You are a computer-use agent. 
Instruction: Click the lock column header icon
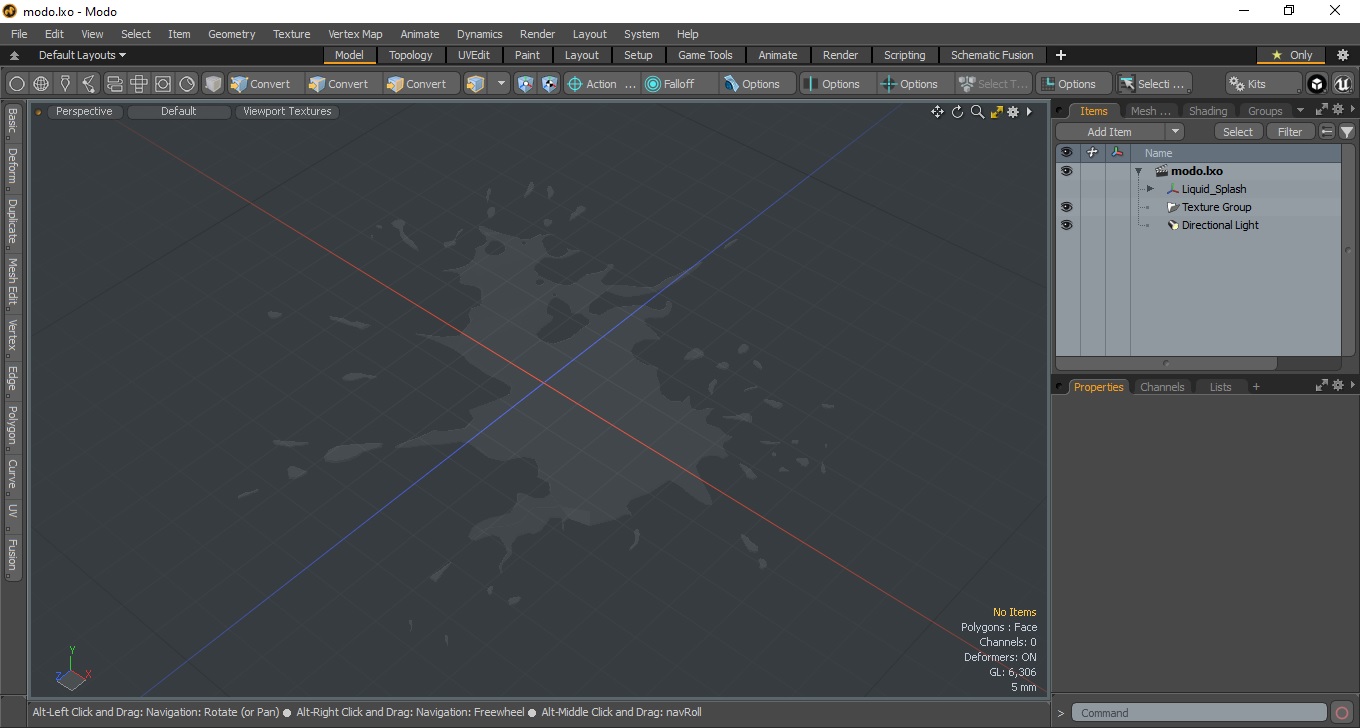pyautogui.click(x=1092, y=153)
